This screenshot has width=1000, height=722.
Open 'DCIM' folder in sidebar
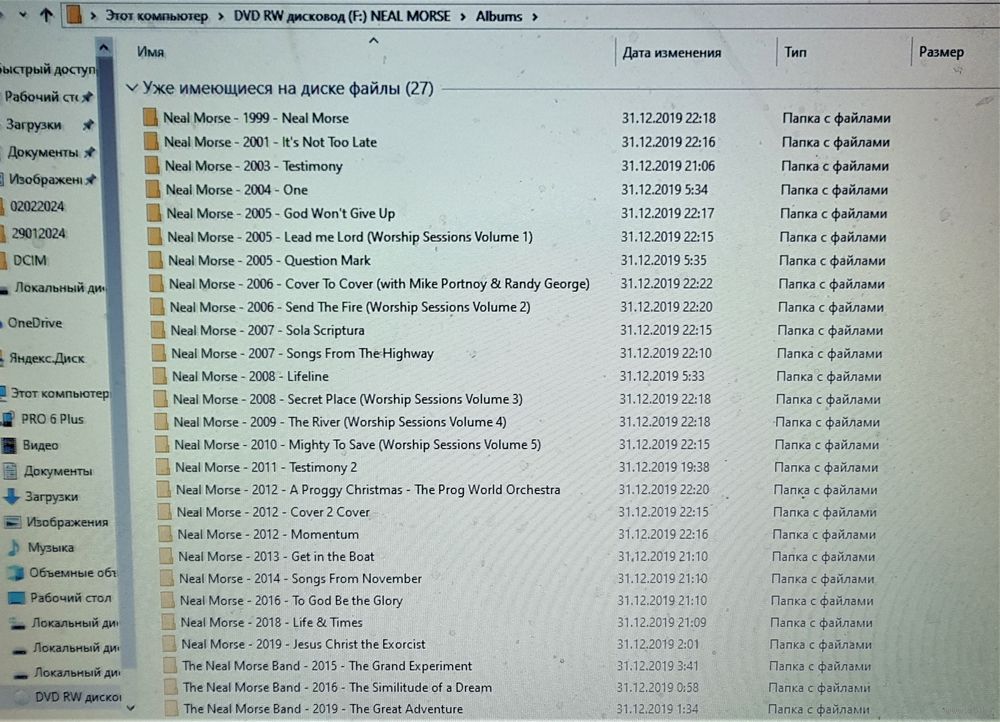point(29,260)
